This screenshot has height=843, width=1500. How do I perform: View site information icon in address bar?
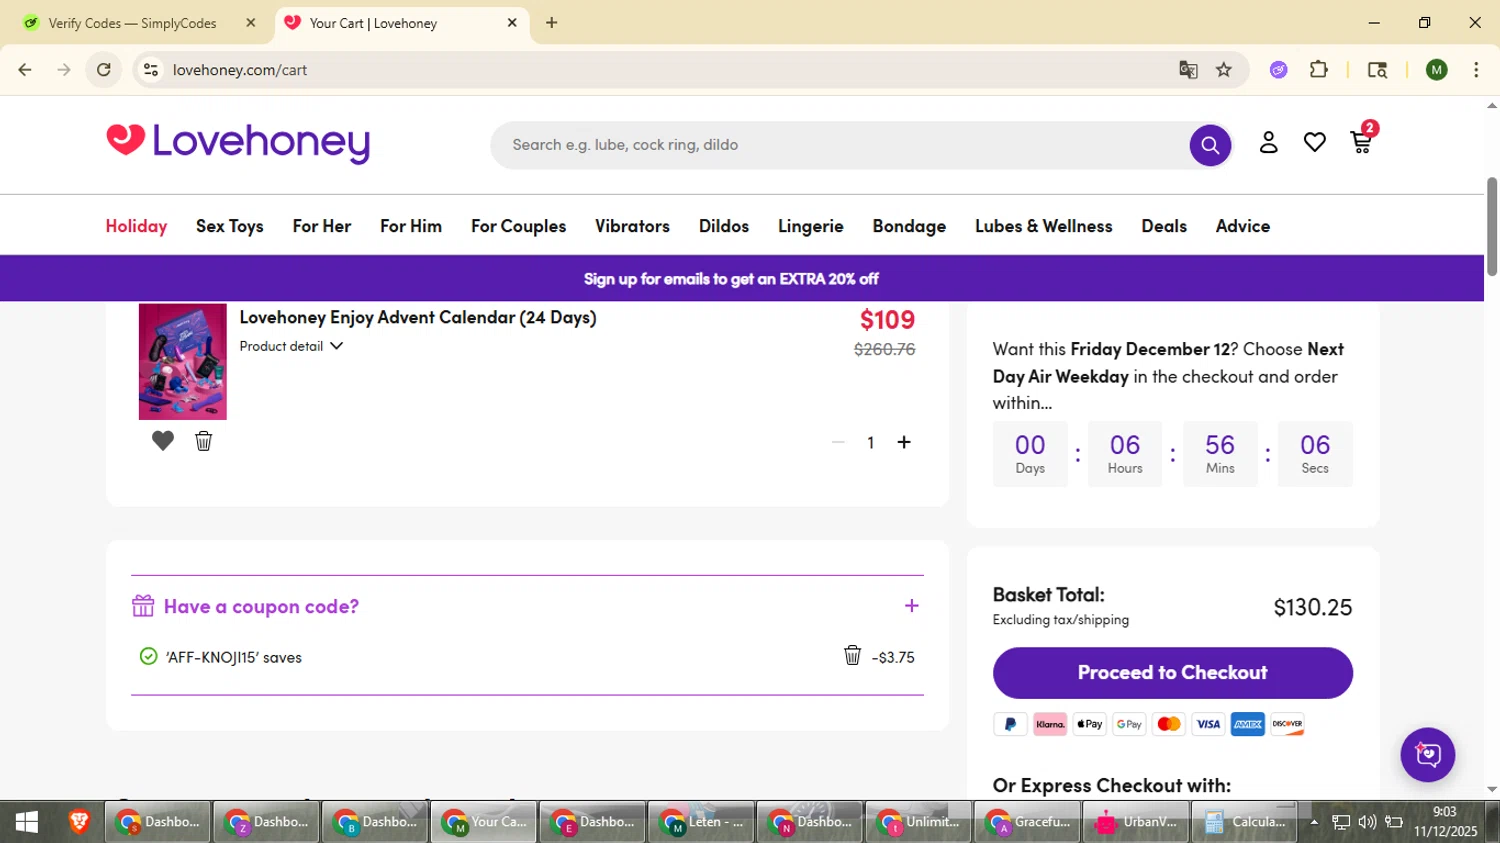pyautogui.click(x=151, y=70)
